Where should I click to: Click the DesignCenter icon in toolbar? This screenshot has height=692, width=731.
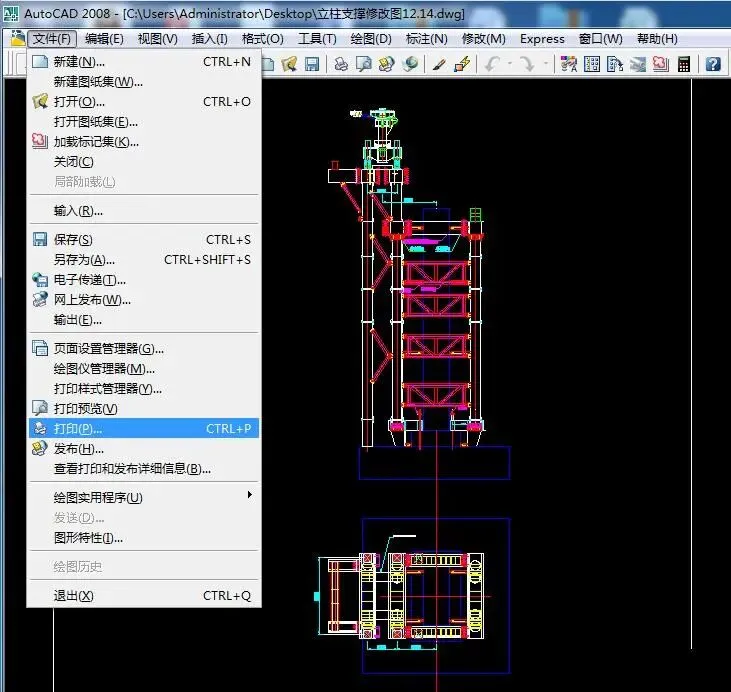pyautogui.click(x=592, y=64)
